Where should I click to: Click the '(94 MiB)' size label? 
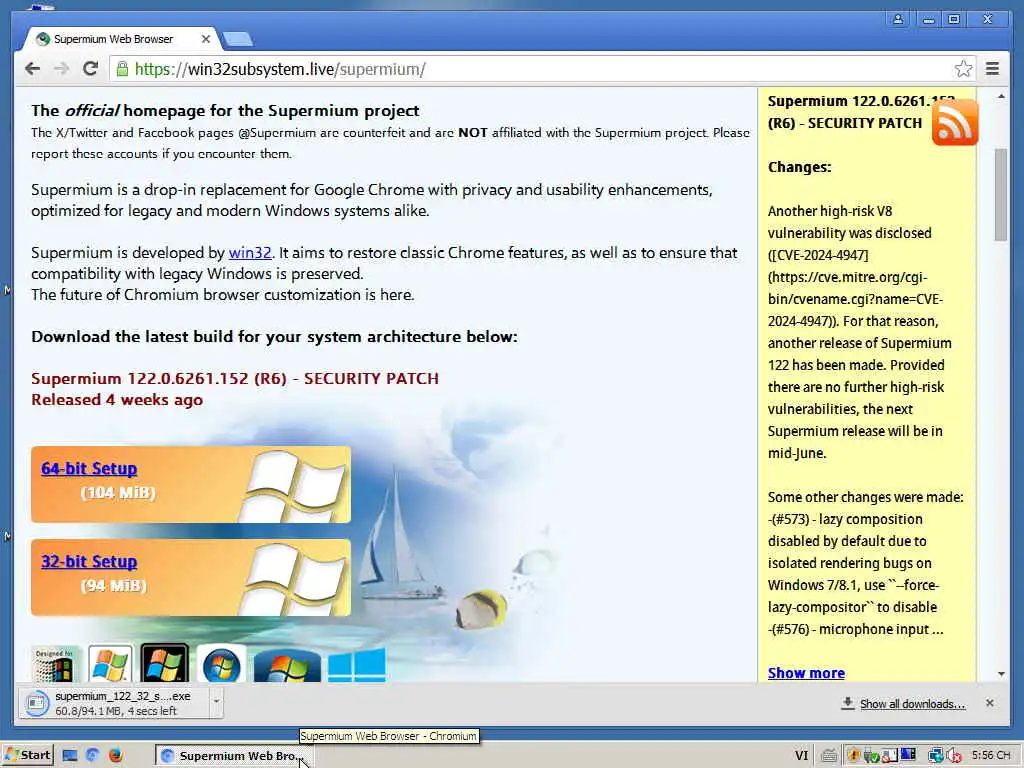point(114,586)
